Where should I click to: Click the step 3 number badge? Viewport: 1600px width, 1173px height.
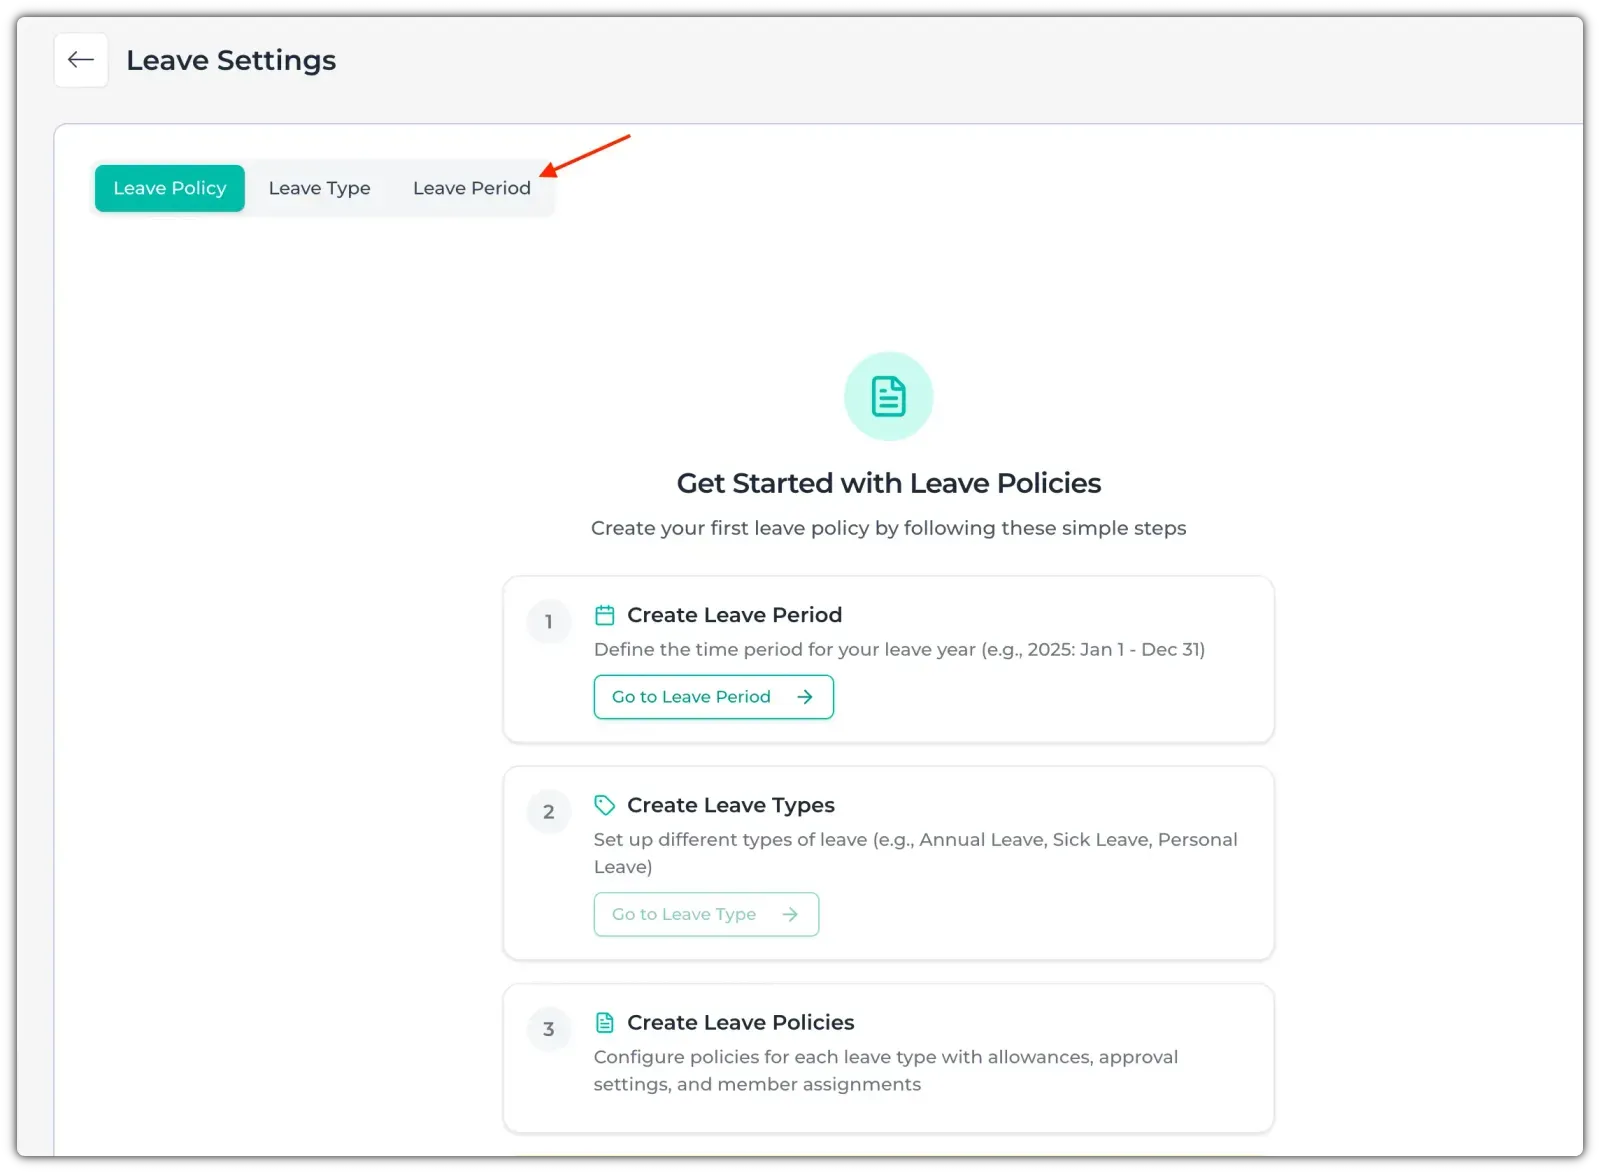tap(548, 1029)
